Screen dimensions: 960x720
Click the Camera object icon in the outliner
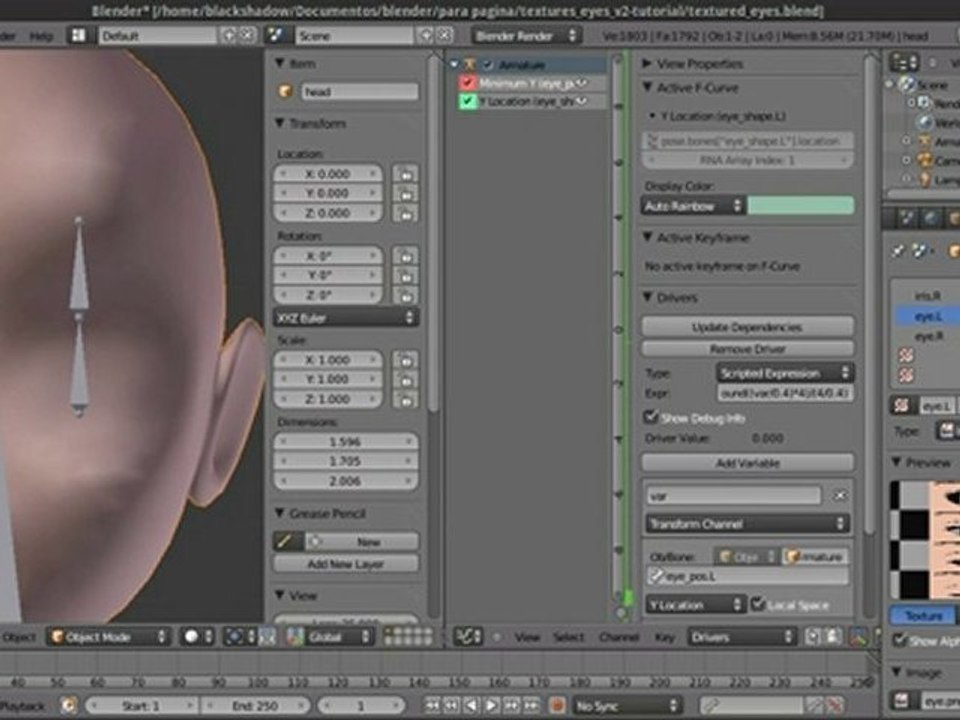pos(924,160)
